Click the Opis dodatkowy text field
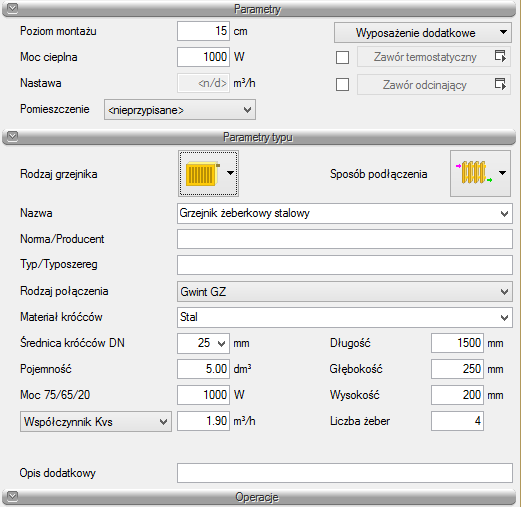 [345, 473]
